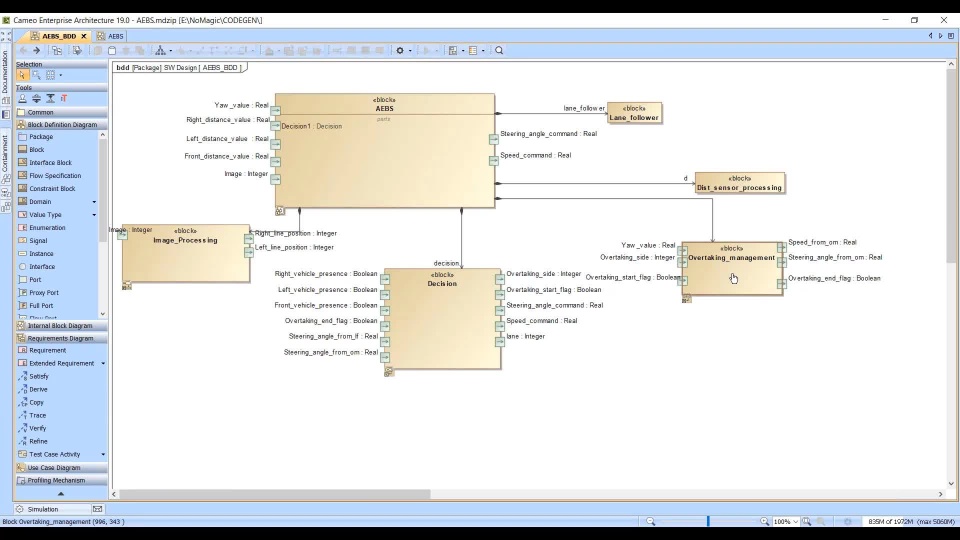Click the layout hierarchy icon in the toolbar
Viewport: 960px width, 540px height.
[160, 51]
